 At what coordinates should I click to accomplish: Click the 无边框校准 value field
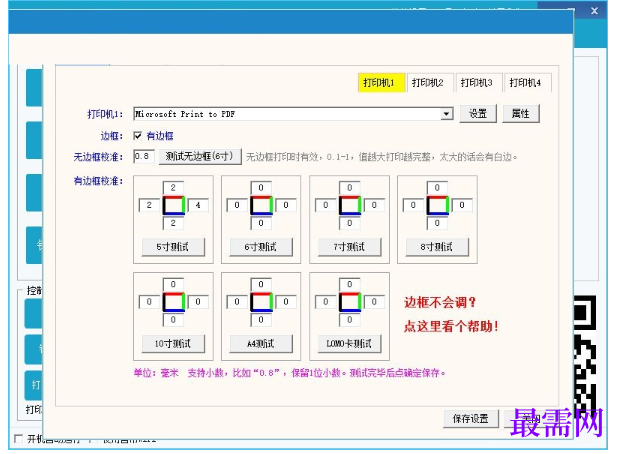coord(144,156)
